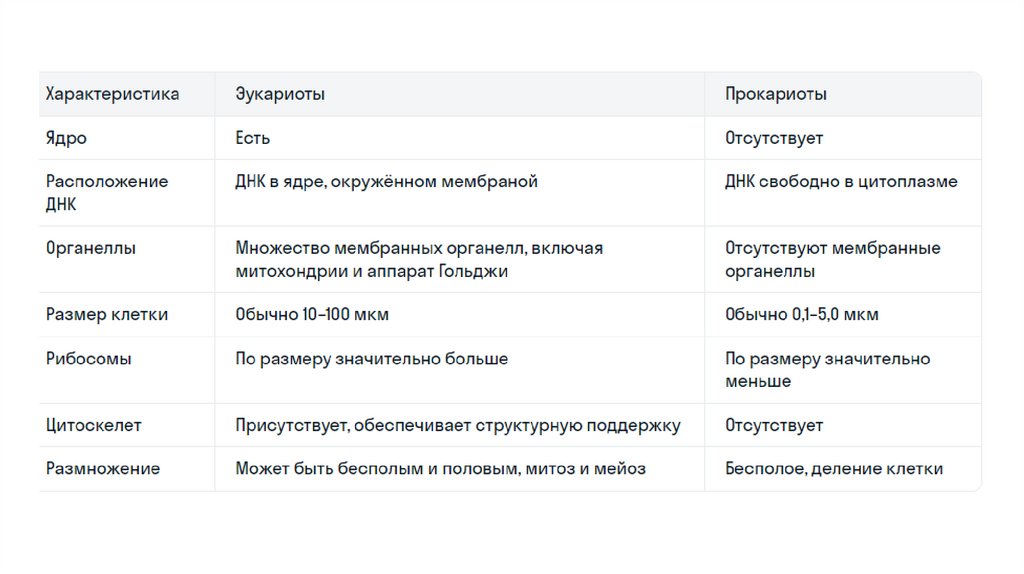Select the "Размножение" row label

(102, 468)
